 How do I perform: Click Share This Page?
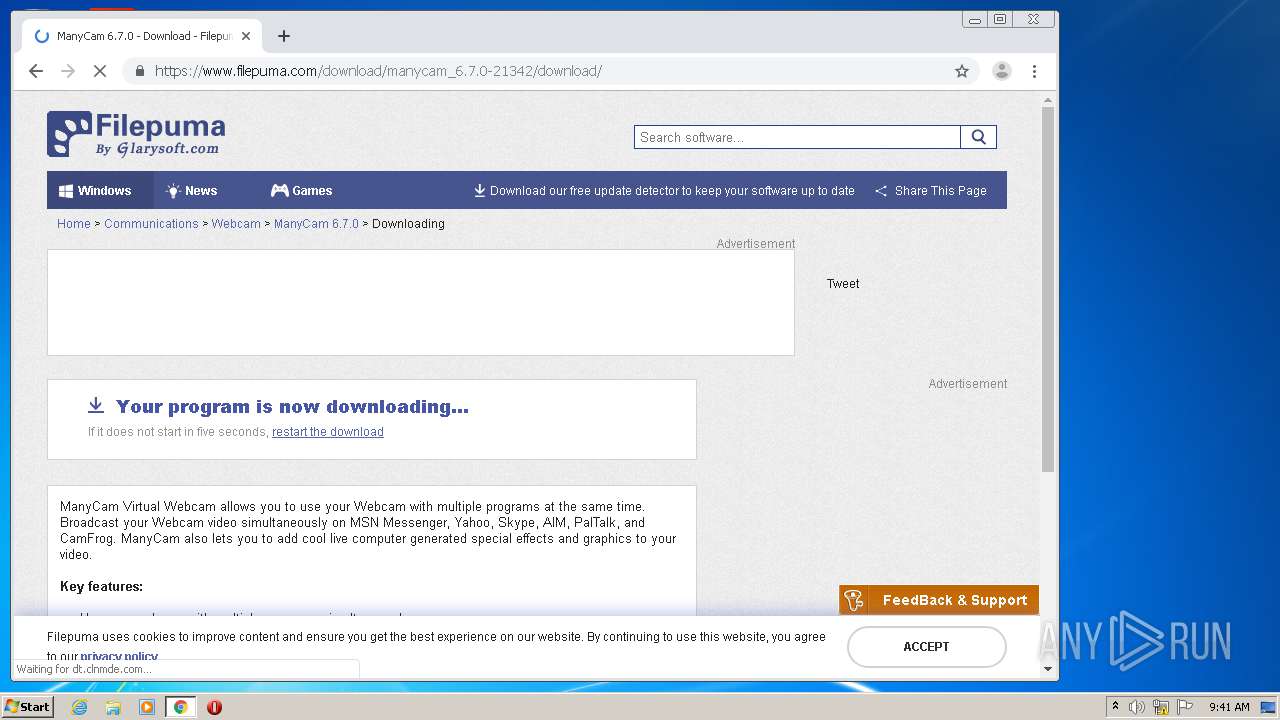point(931,190)
